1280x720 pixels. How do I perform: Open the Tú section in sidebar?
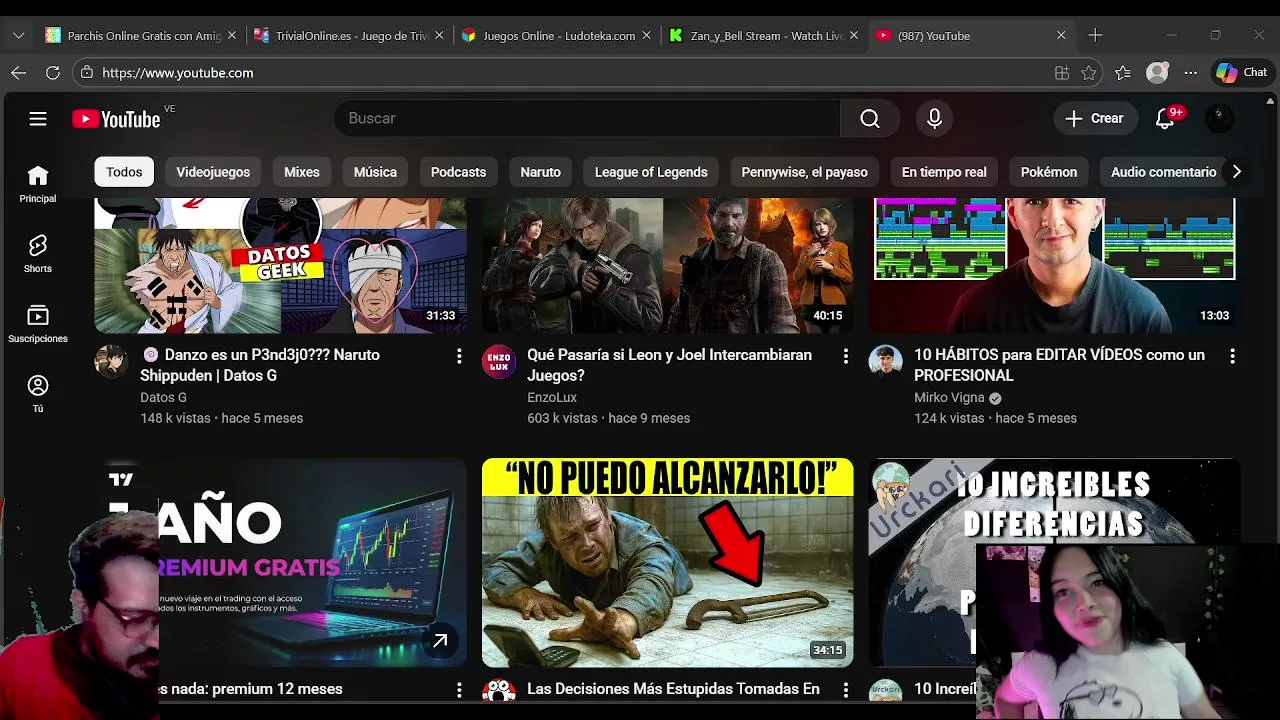[38, 394]
